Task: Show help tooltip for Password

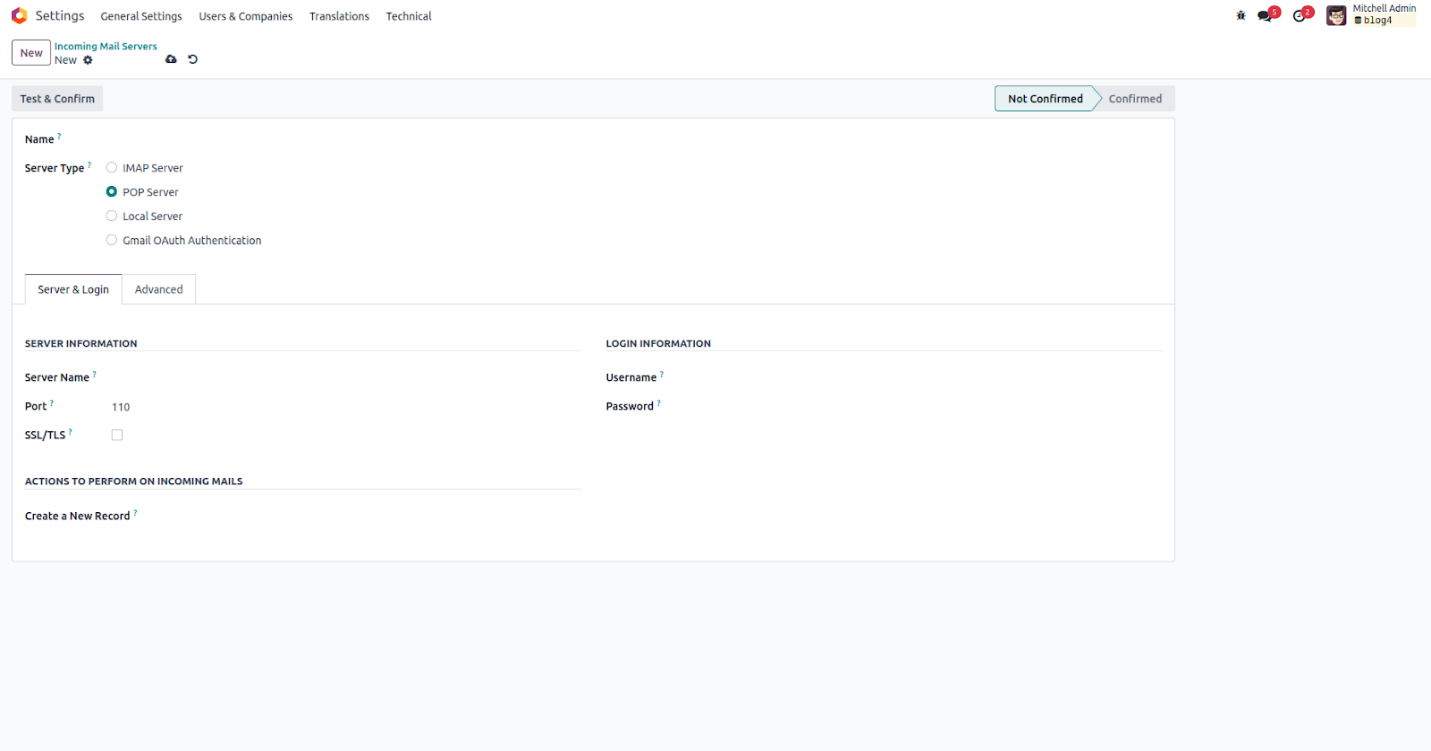Action: [659, 403]
